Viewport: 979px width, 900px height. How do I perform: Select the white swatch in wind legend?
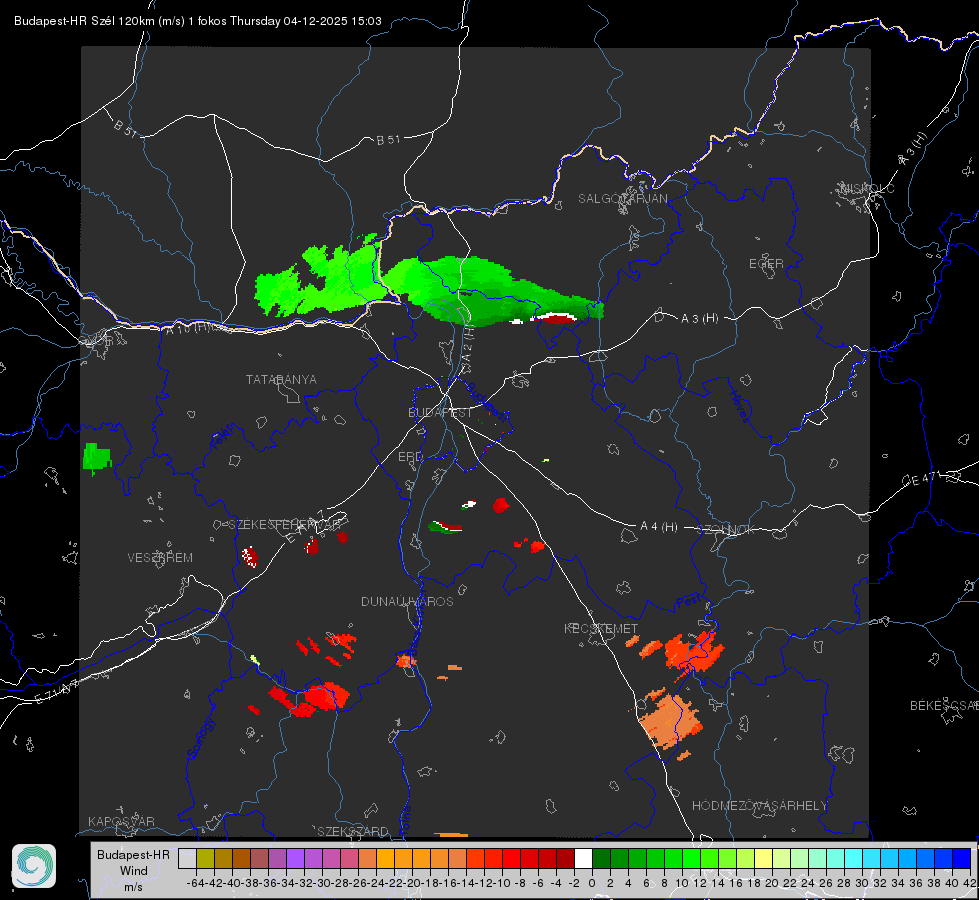[x=583, y=858]
